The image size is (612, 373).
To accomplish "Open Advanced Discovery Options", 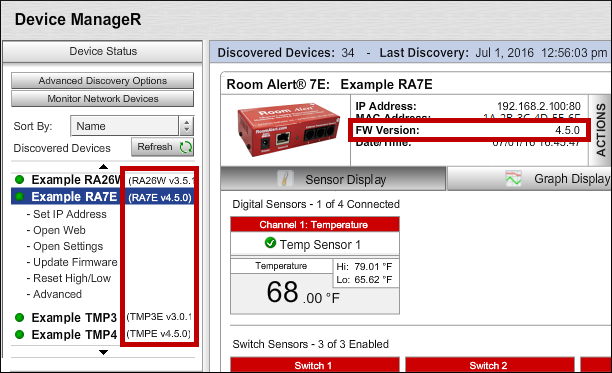I will pyautogui.click(x=102, y=81).
